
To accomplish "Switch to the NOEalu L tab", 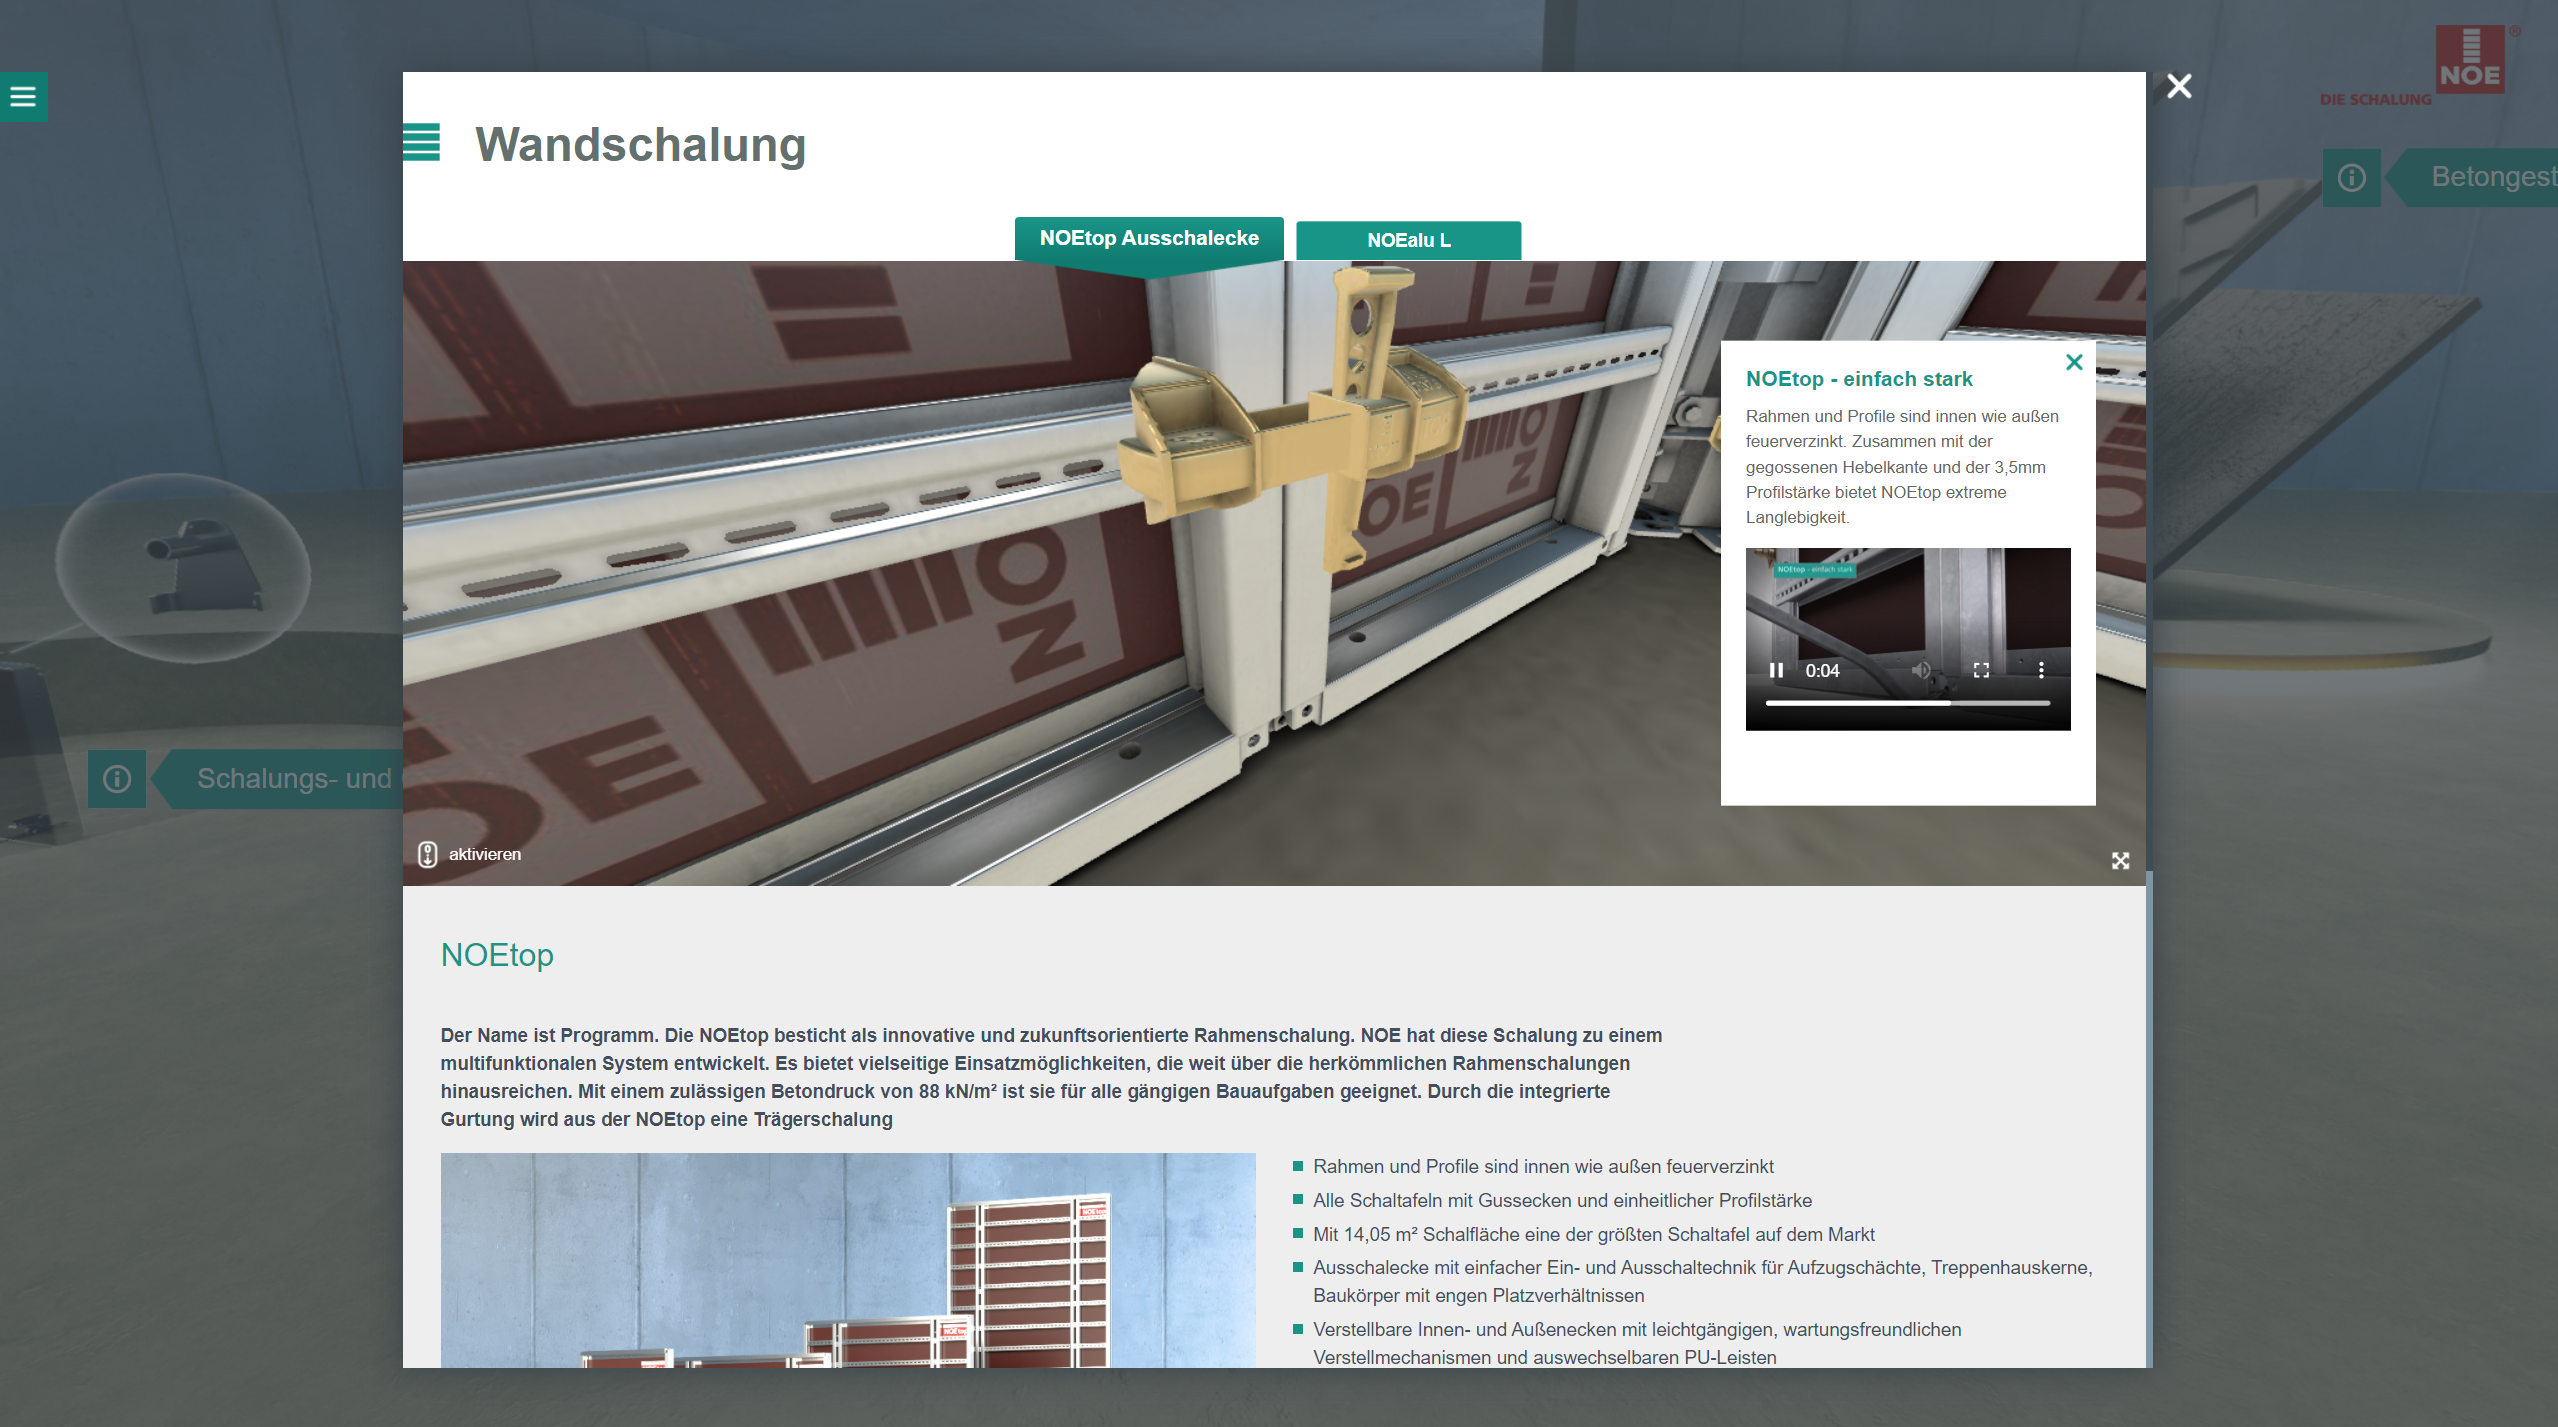I will 1409,240.
